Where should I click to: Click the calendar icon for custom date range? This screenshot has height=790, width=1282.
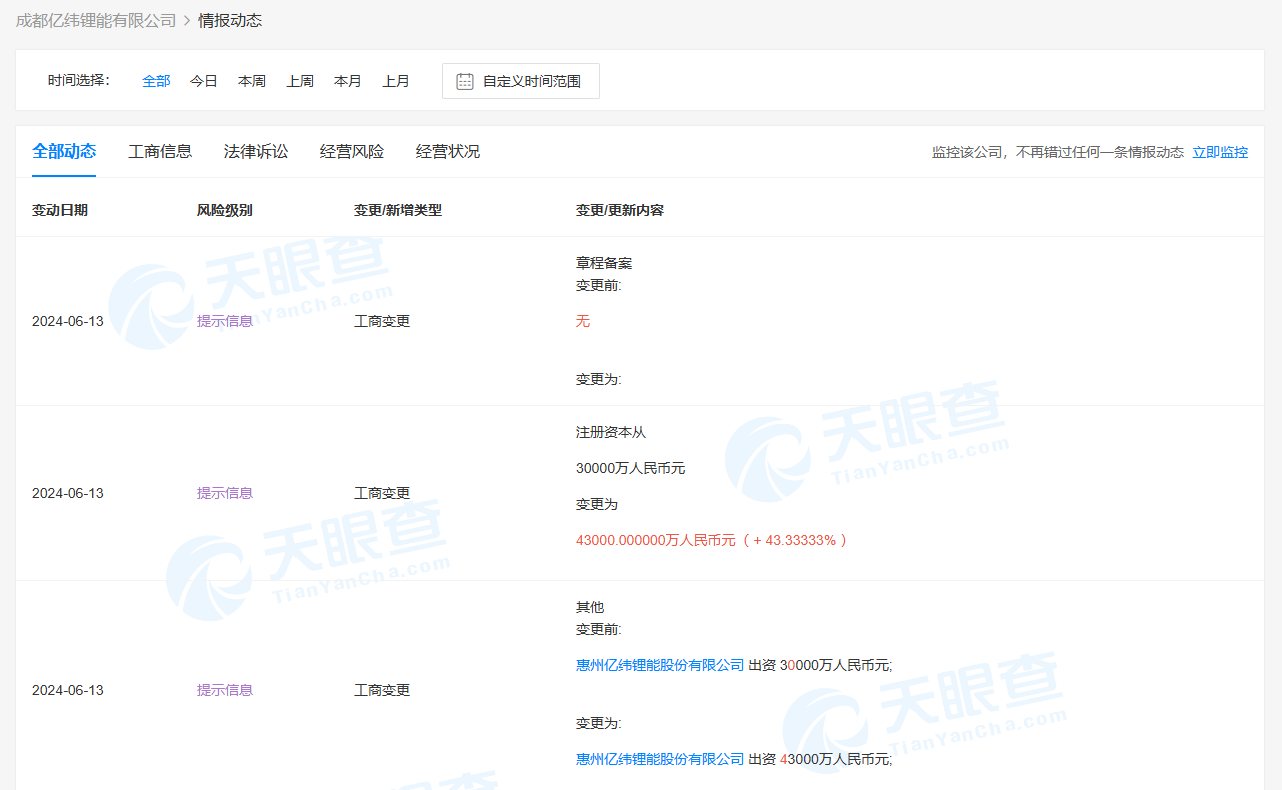(x=465, y=81)
